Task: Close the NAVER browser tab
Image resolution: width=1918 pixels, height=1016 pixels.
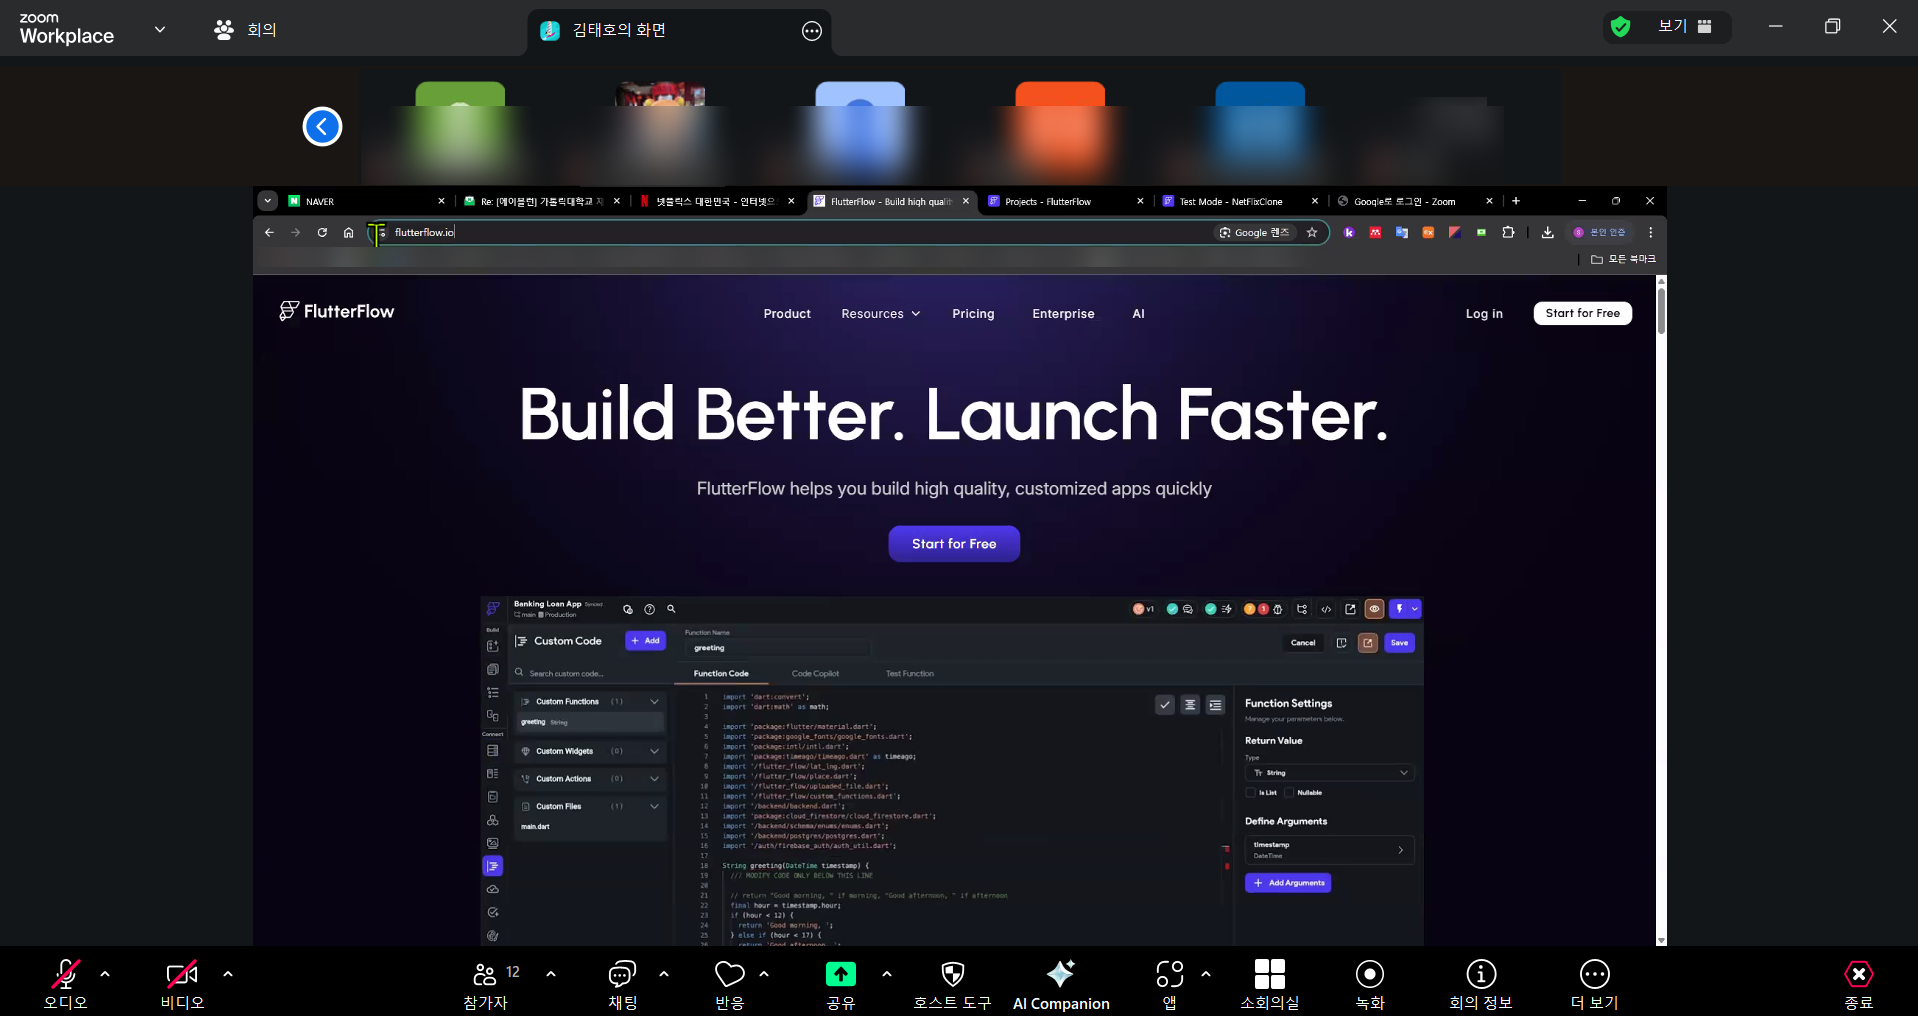Action: tap(441, 201)
